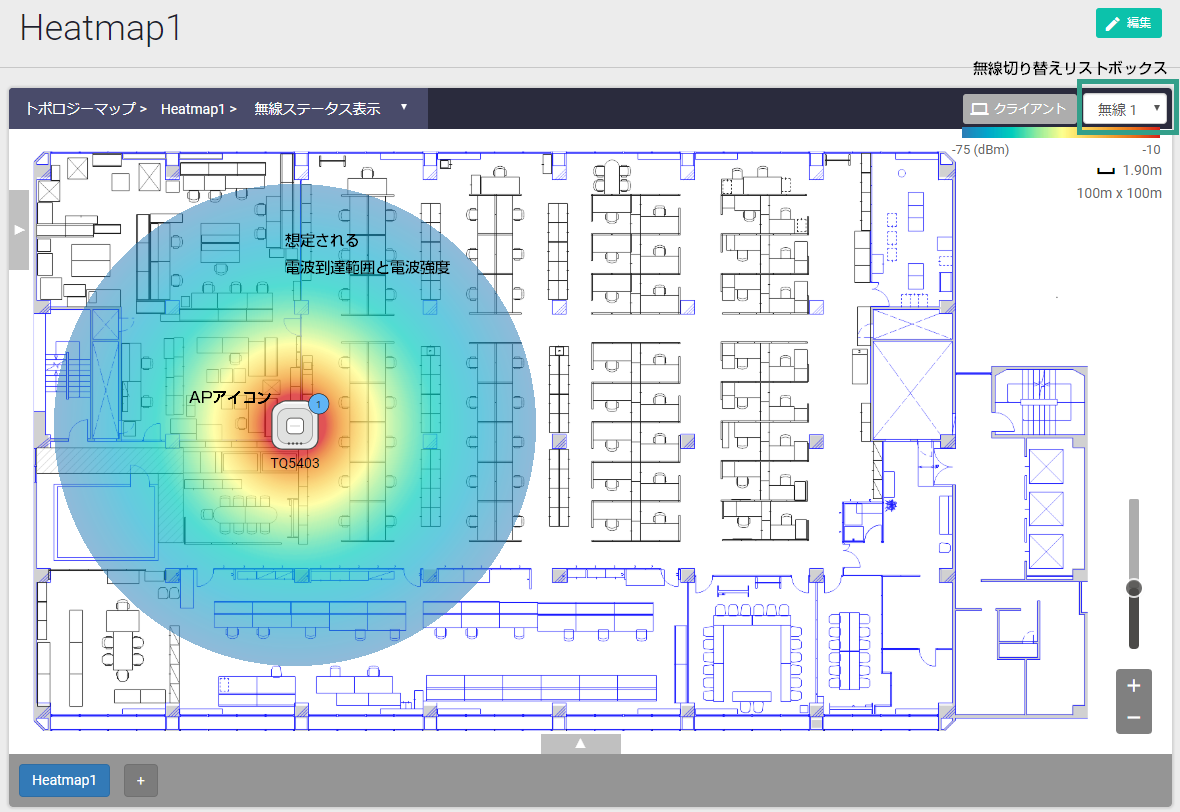Open the 無線ステータス表示 display mode dropdown
Viewport: 1180px width, 812px height.
[x=330, y=109]
